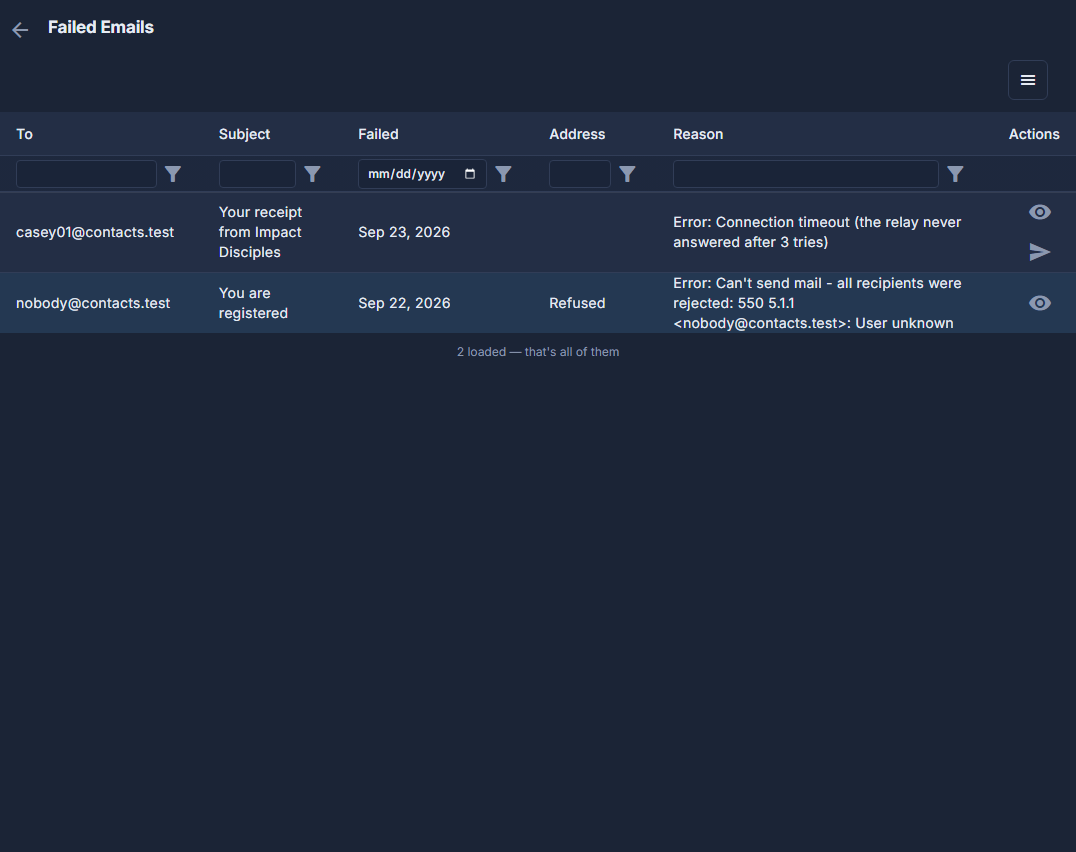Click the 'Your receipt from Impact Disciples' subject
This screenshot has width=1076, height=852.
261,233
